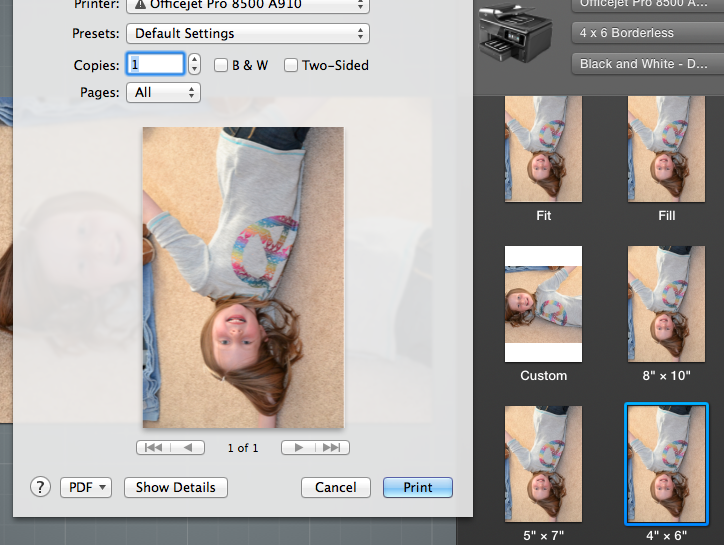724x545 pixels.
Task: Jump to last page in preview
Action: 333,448
